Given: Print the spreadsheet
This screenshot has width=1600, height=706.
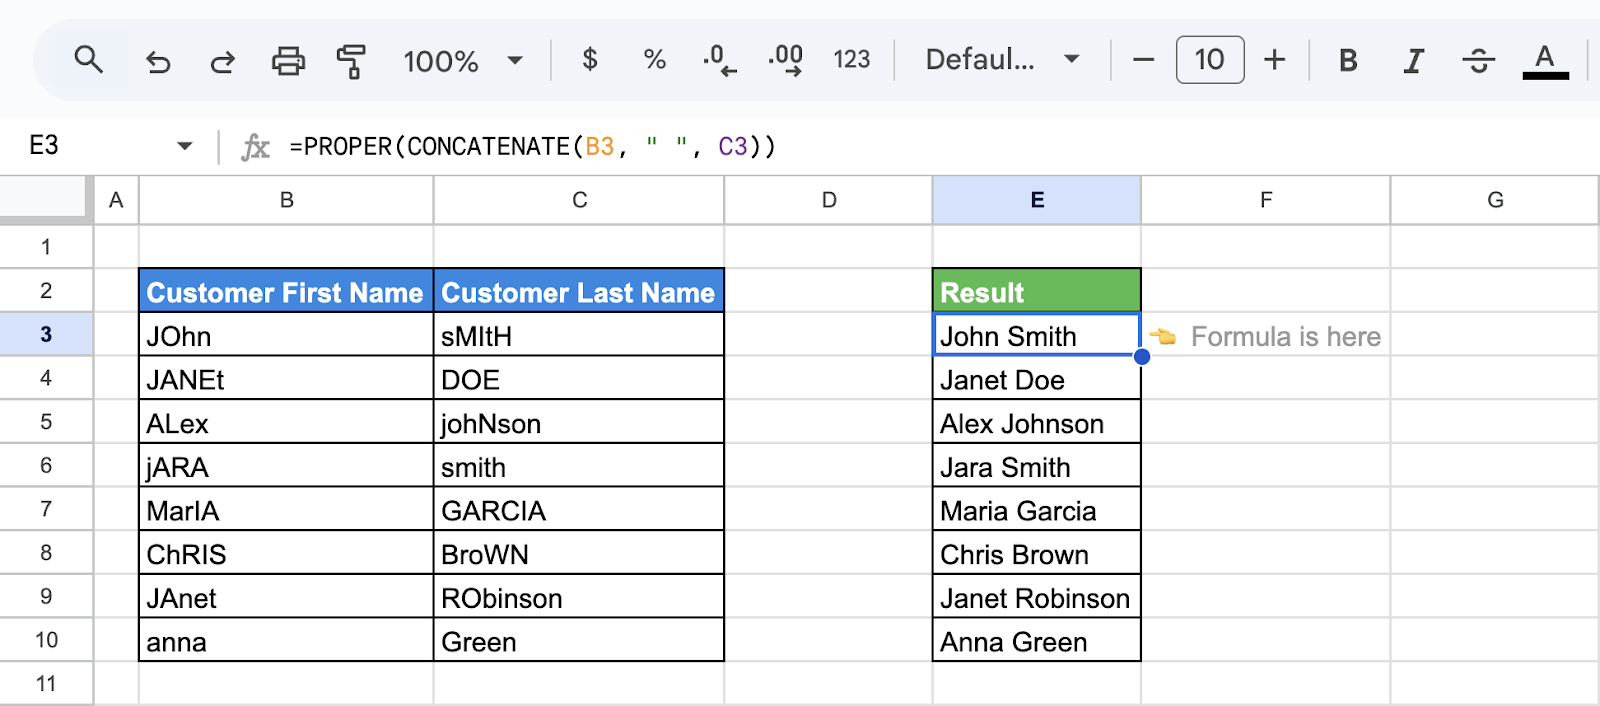Looking at the screenshot, I should [288, 61].
